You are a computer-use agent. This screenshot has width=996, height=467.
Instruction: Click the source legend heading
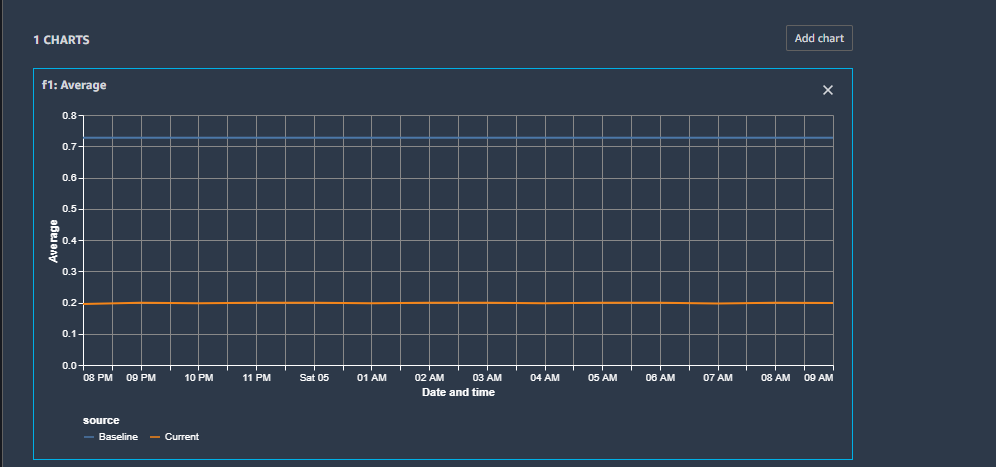(x=101, y=420)
